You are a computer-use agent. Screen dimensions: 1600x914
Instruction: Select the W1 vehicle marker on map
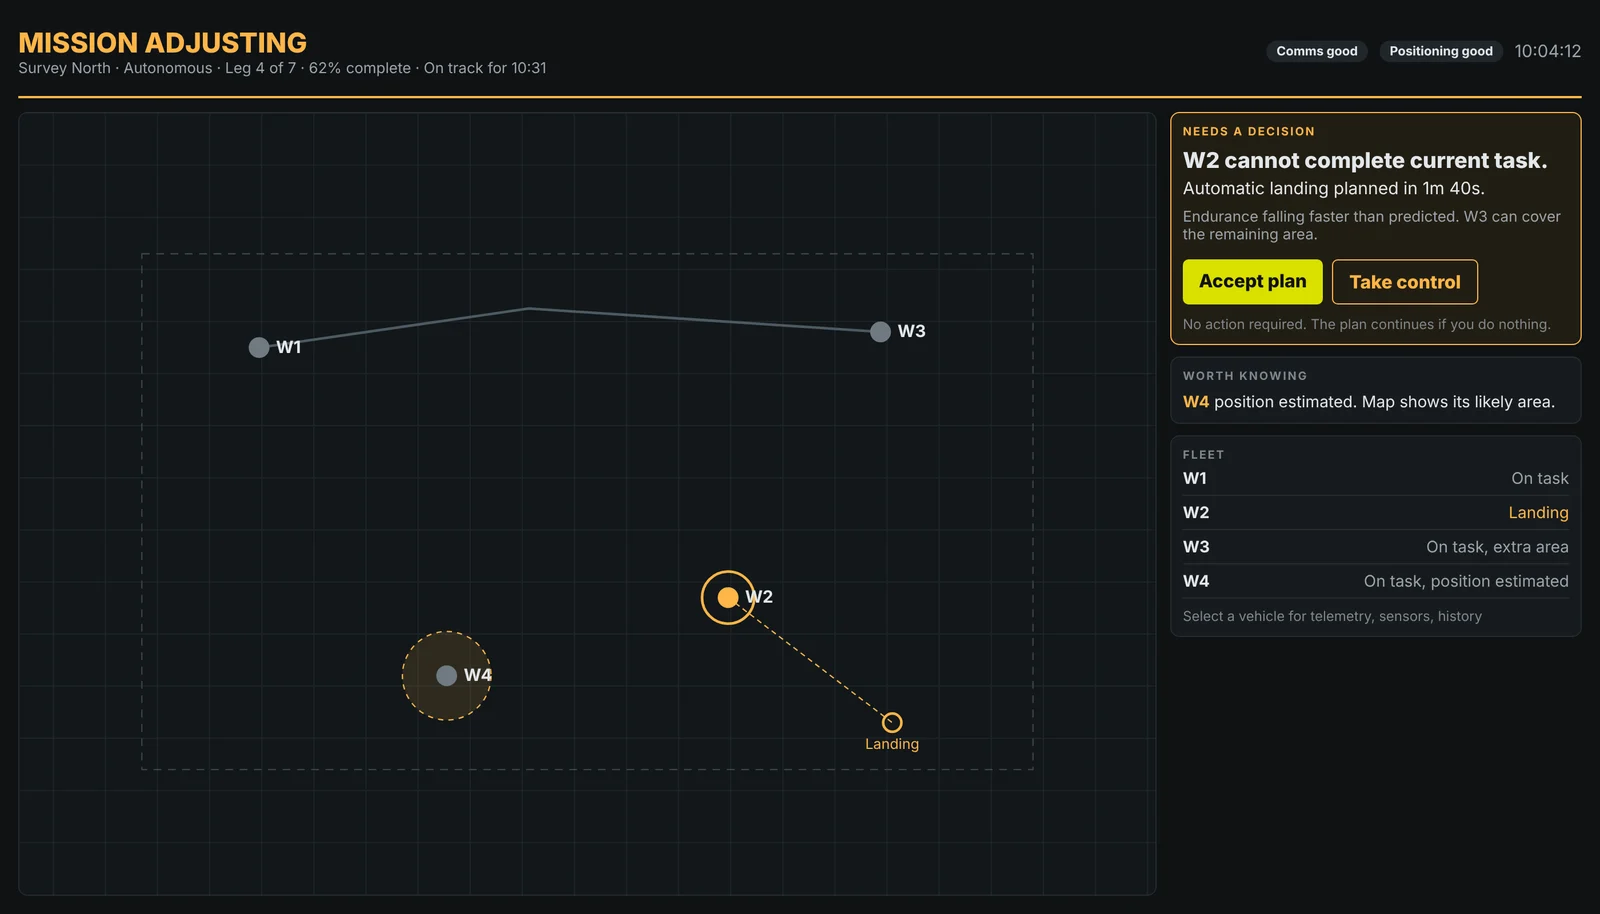(259, 347)
